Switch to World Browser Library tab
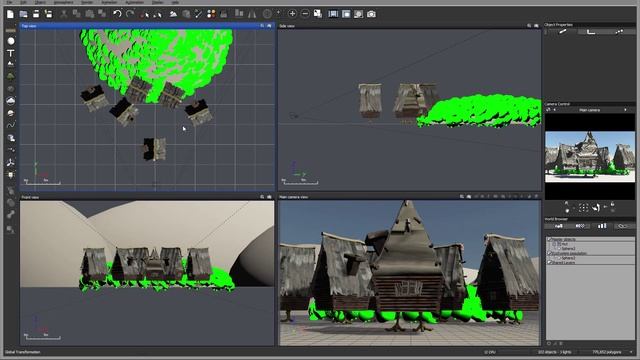 602,226
